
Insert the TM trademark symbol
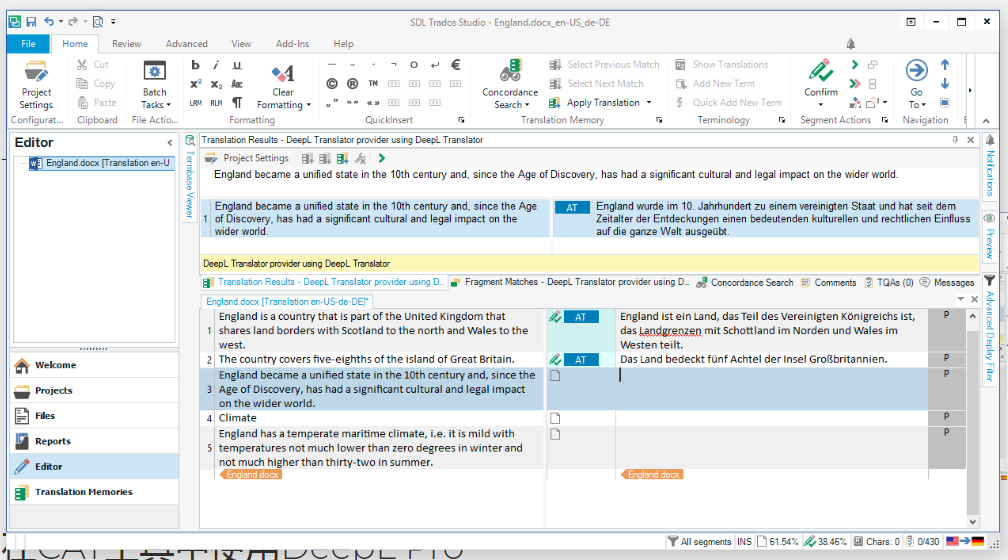click(x=373, y=84)
